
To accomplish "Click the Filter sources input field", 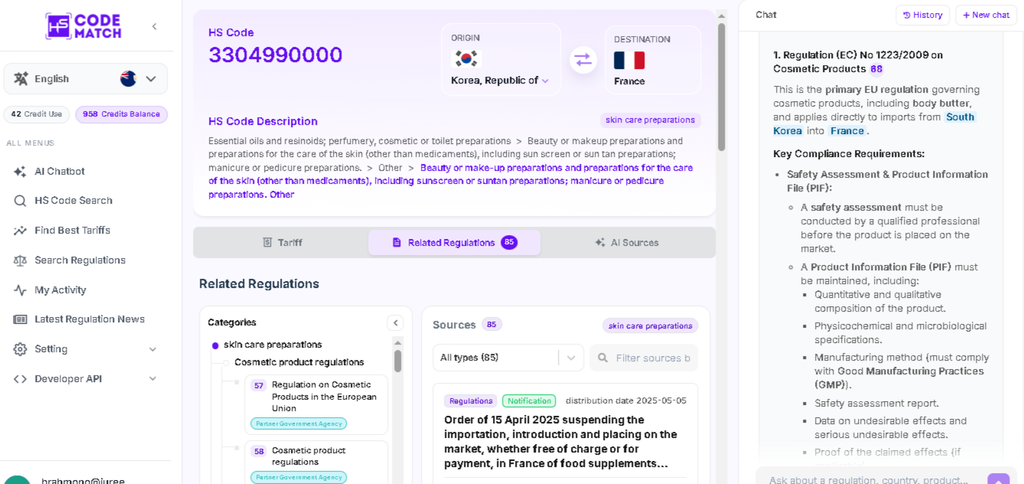I will [x=644, y=358].
